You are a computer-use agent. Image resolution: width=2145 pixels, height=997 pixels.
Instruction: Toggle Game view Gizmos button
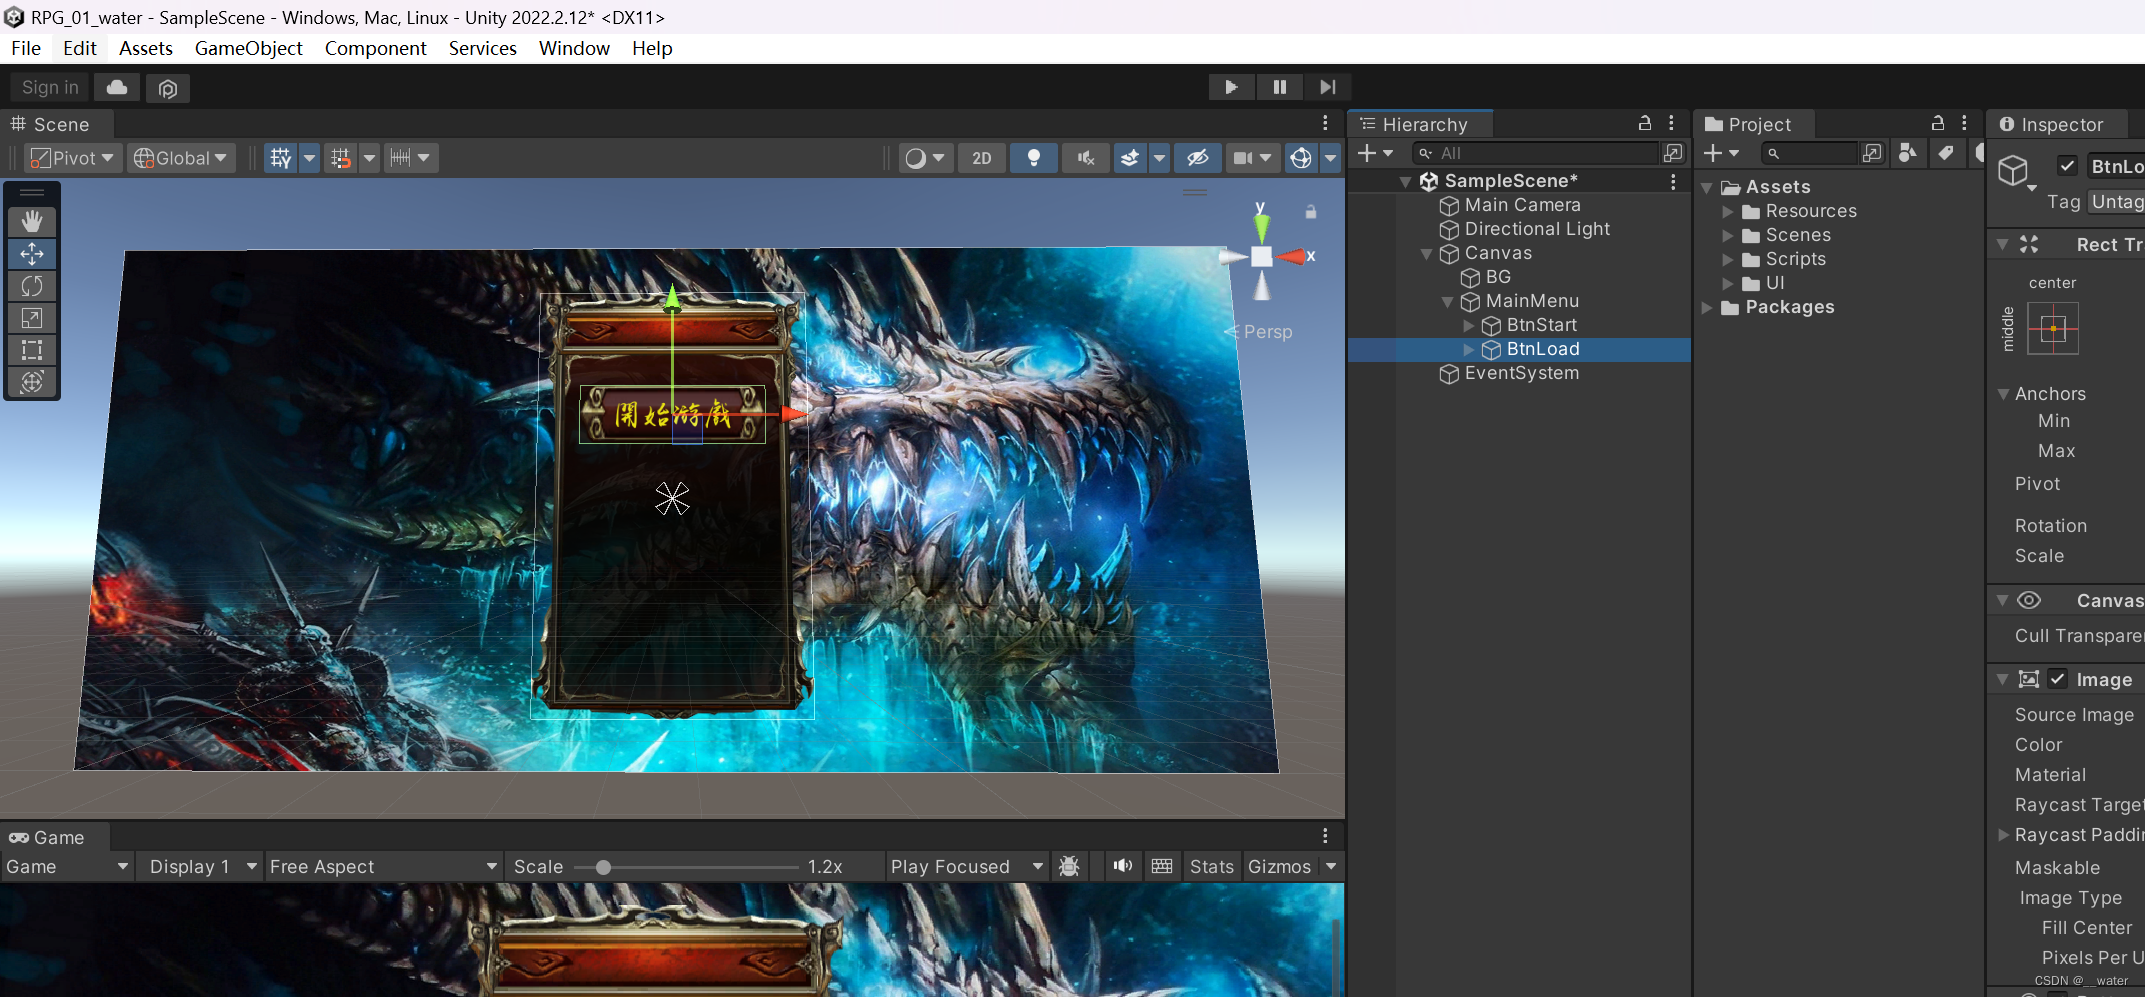click(x=1279, y=867)
